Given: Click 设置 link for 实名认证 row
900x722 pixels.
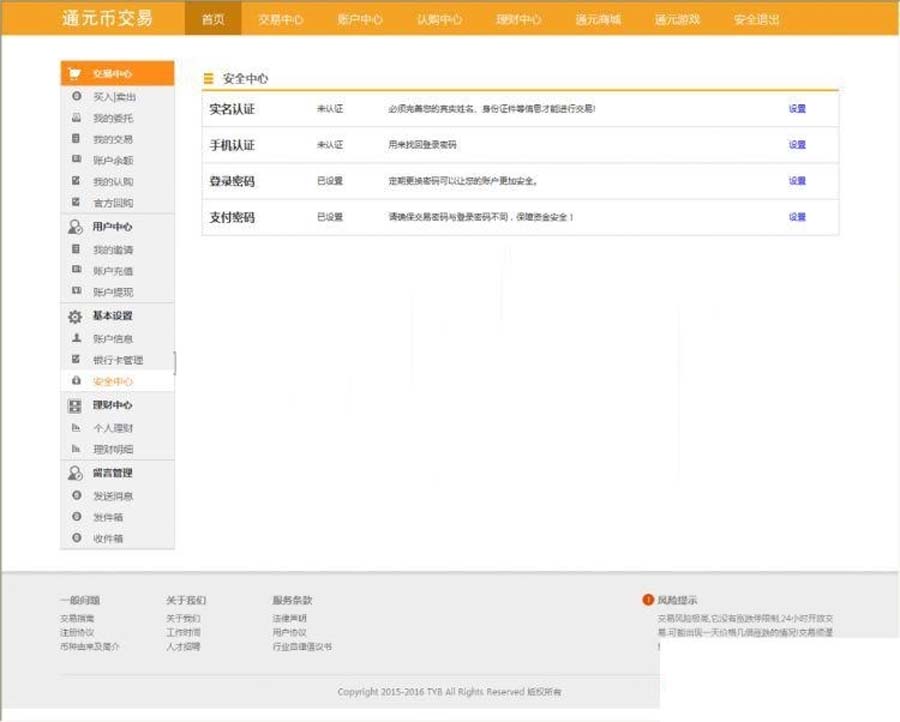Looking at the screenshot, I should point(797,109).
